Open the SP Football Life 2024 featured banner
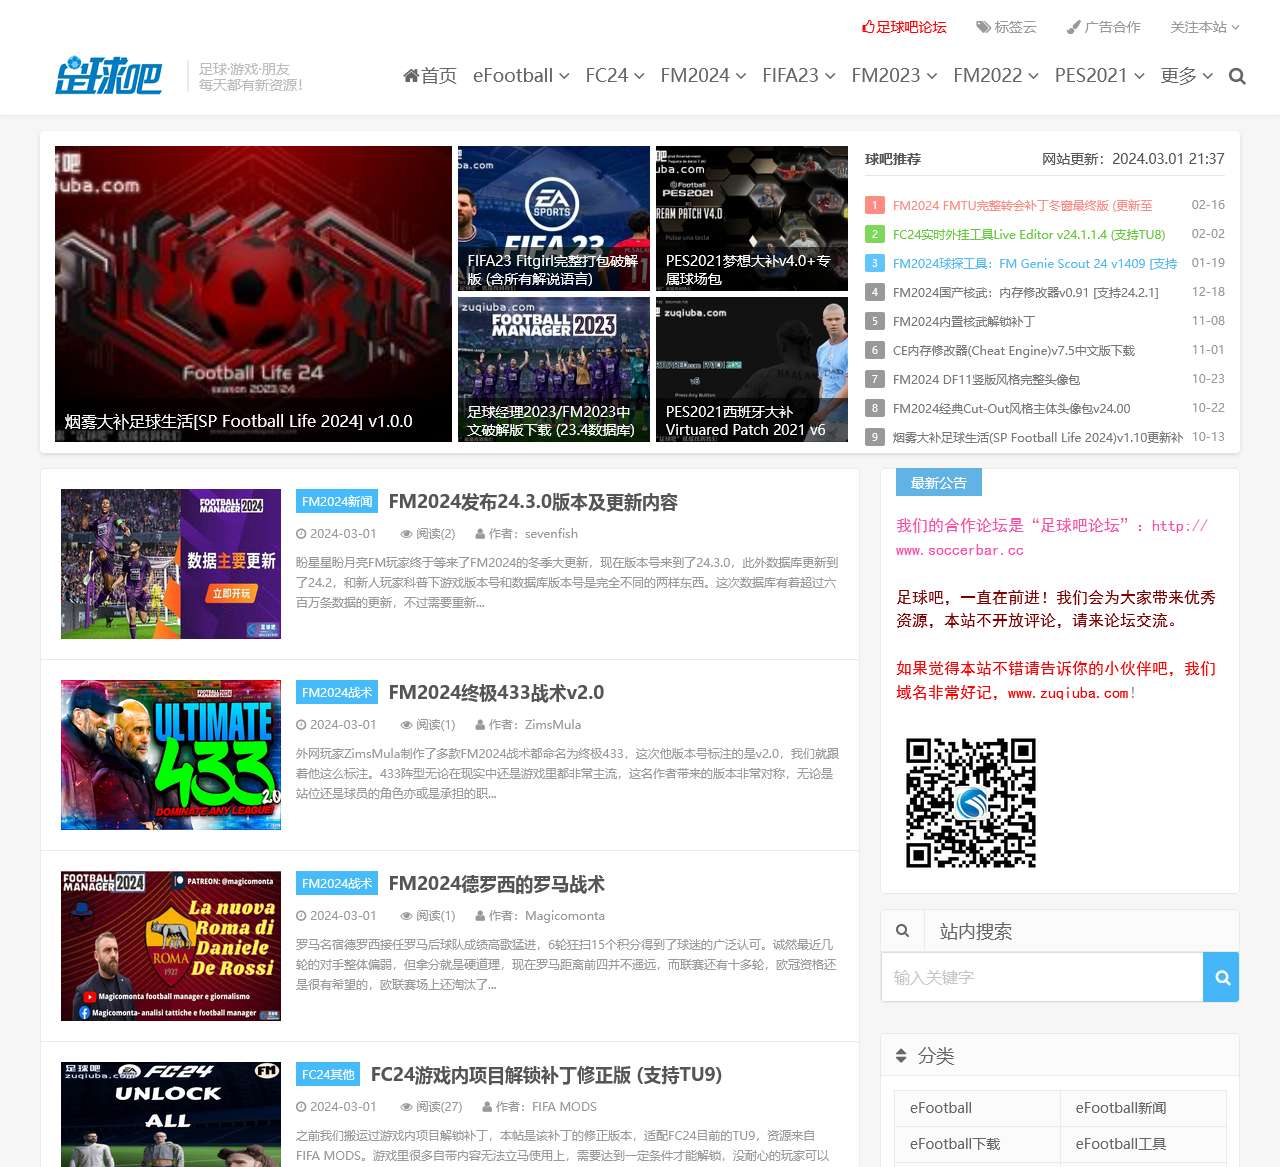Viewport: 1280px width, 1167px height. (253, 294)
